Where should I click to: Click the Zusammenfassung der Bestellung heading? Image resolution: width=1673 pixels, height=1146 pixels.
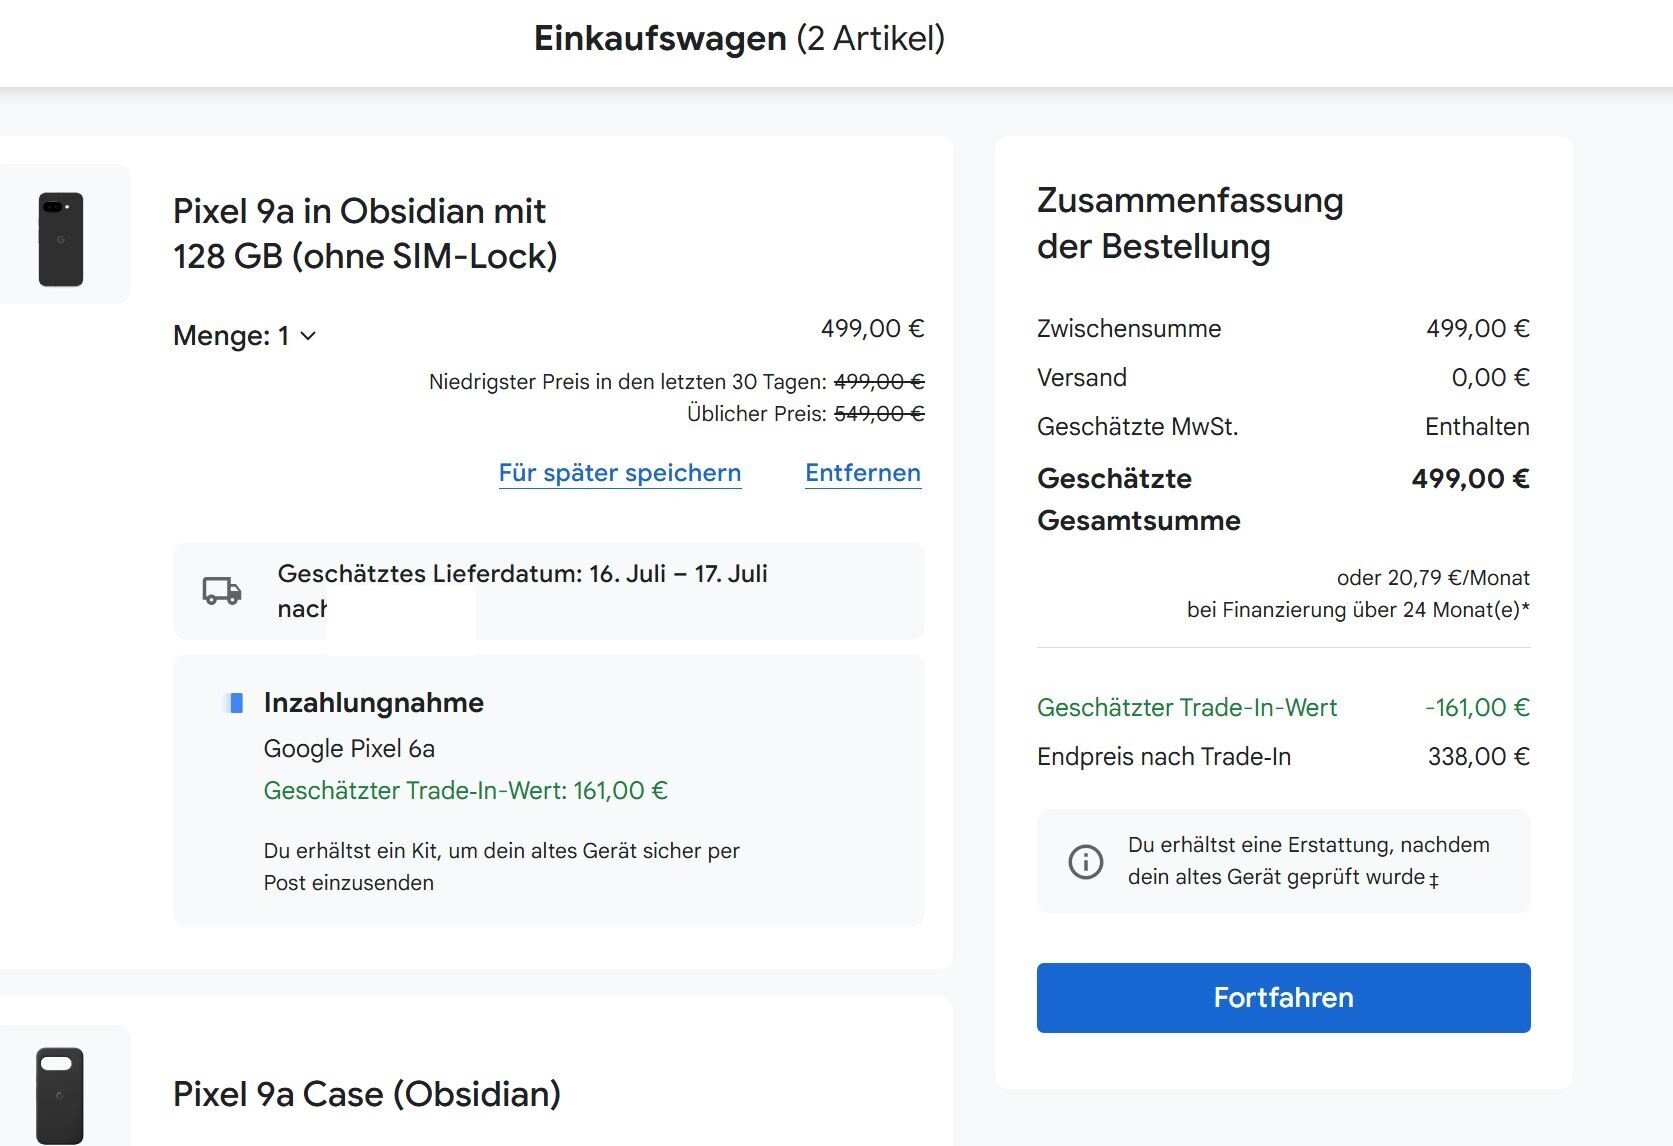pos(1190,223)
